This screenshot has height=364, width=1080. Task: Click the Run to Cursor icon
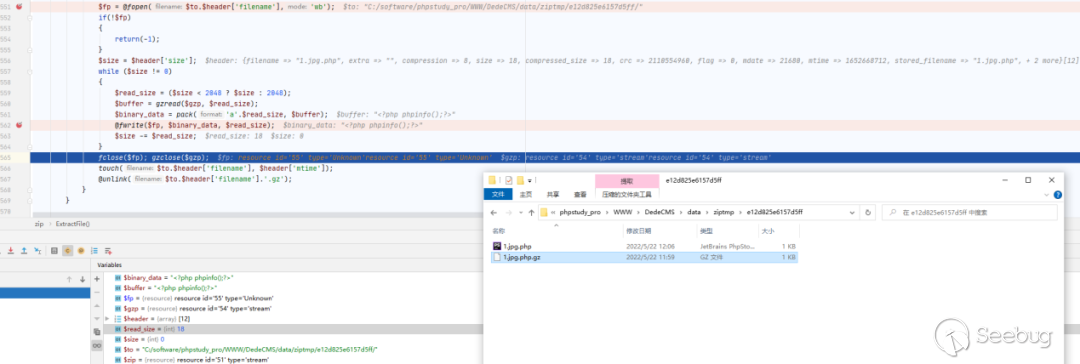38,250
